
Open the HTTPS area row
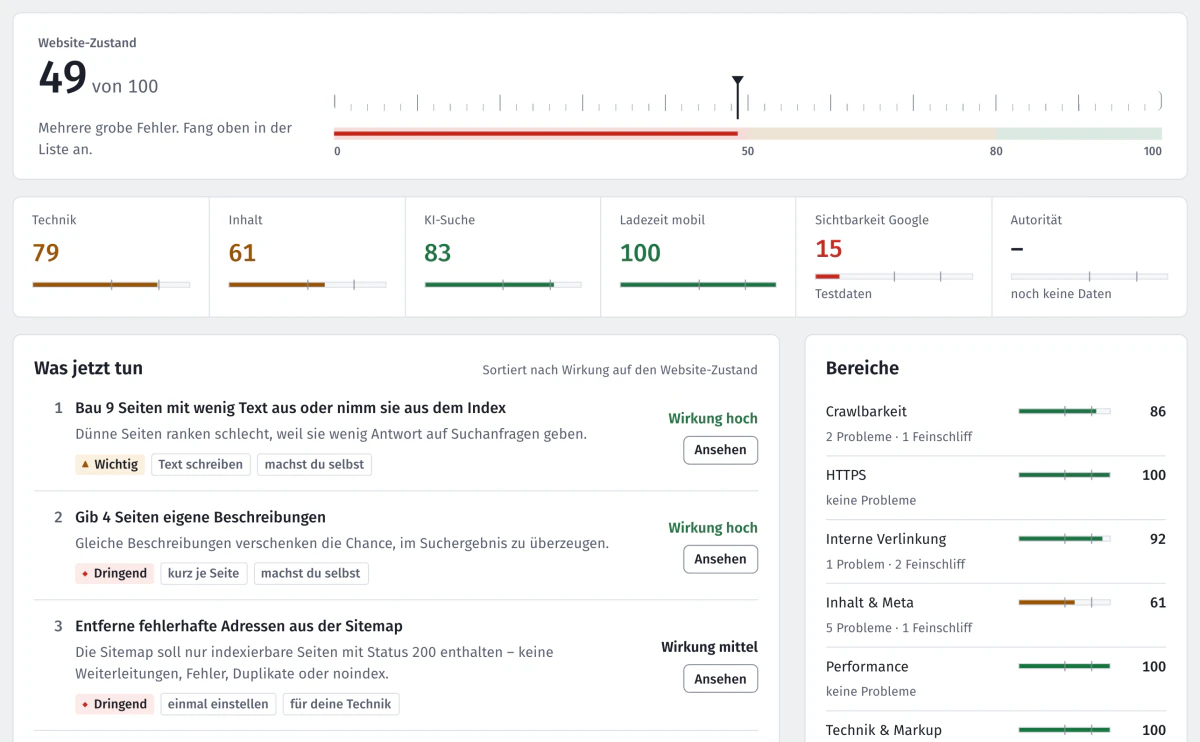[x=996, y=487]
